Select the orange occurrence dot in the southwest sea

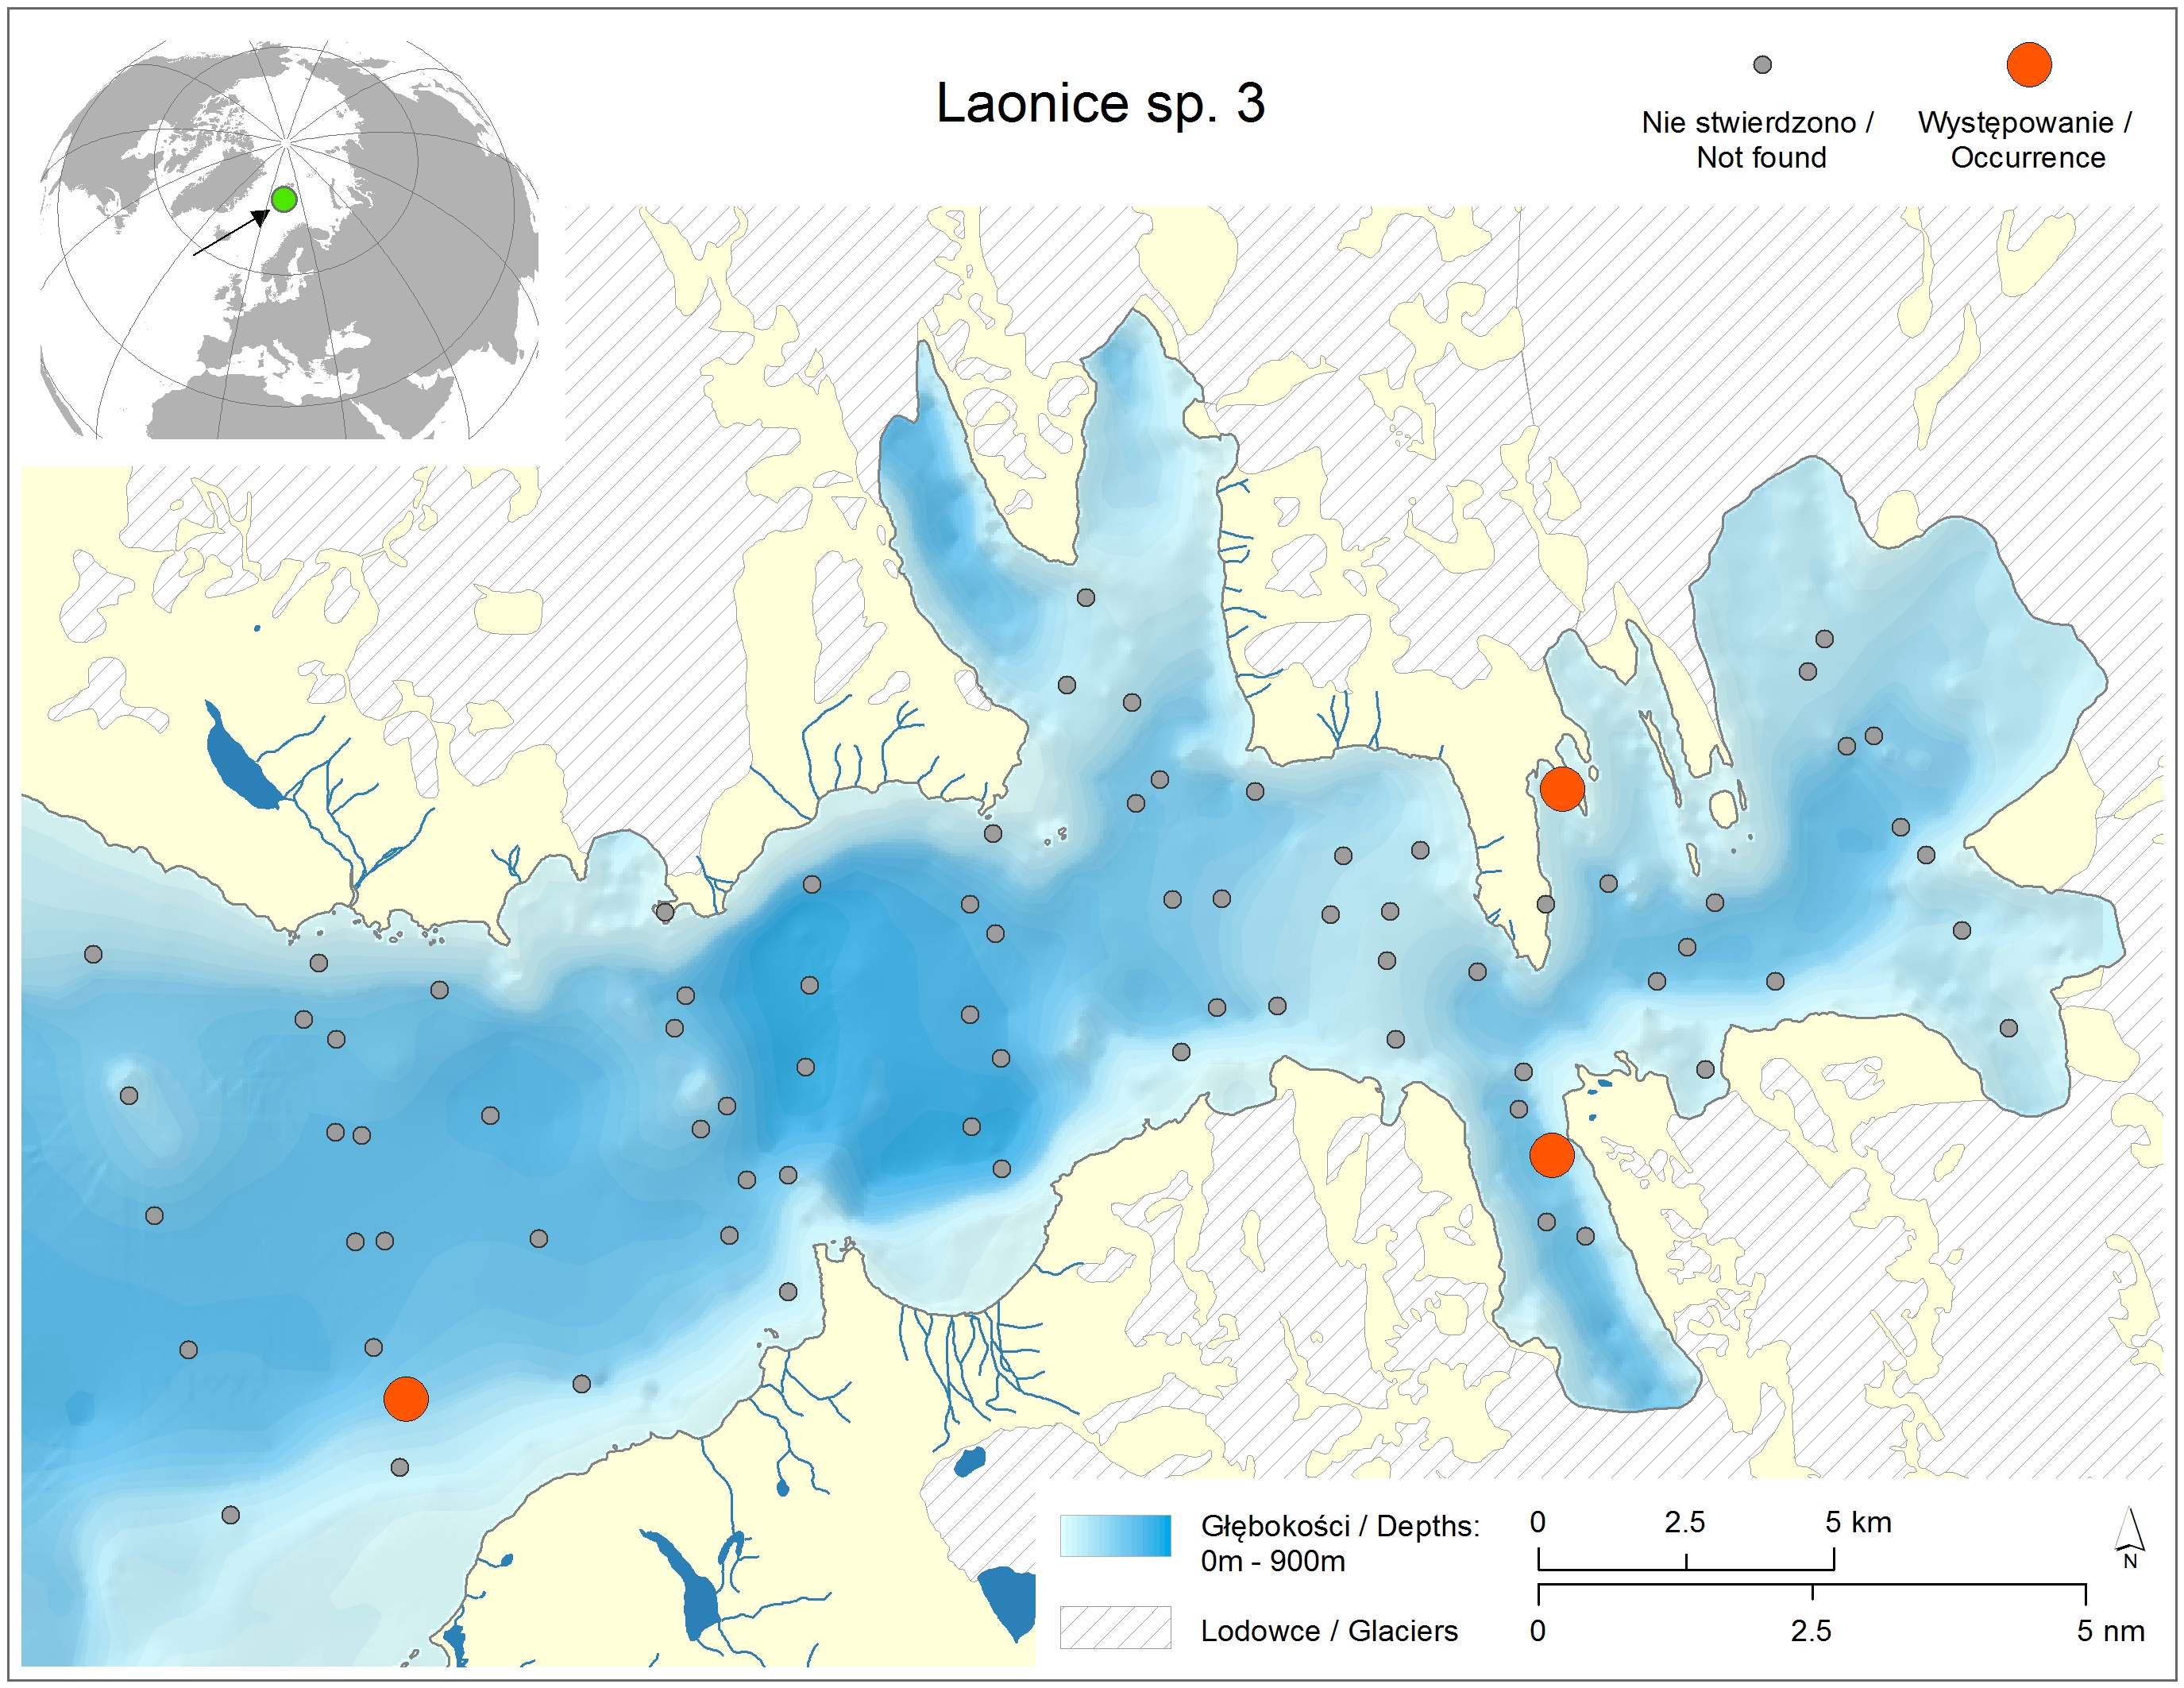pos(406,1398)
